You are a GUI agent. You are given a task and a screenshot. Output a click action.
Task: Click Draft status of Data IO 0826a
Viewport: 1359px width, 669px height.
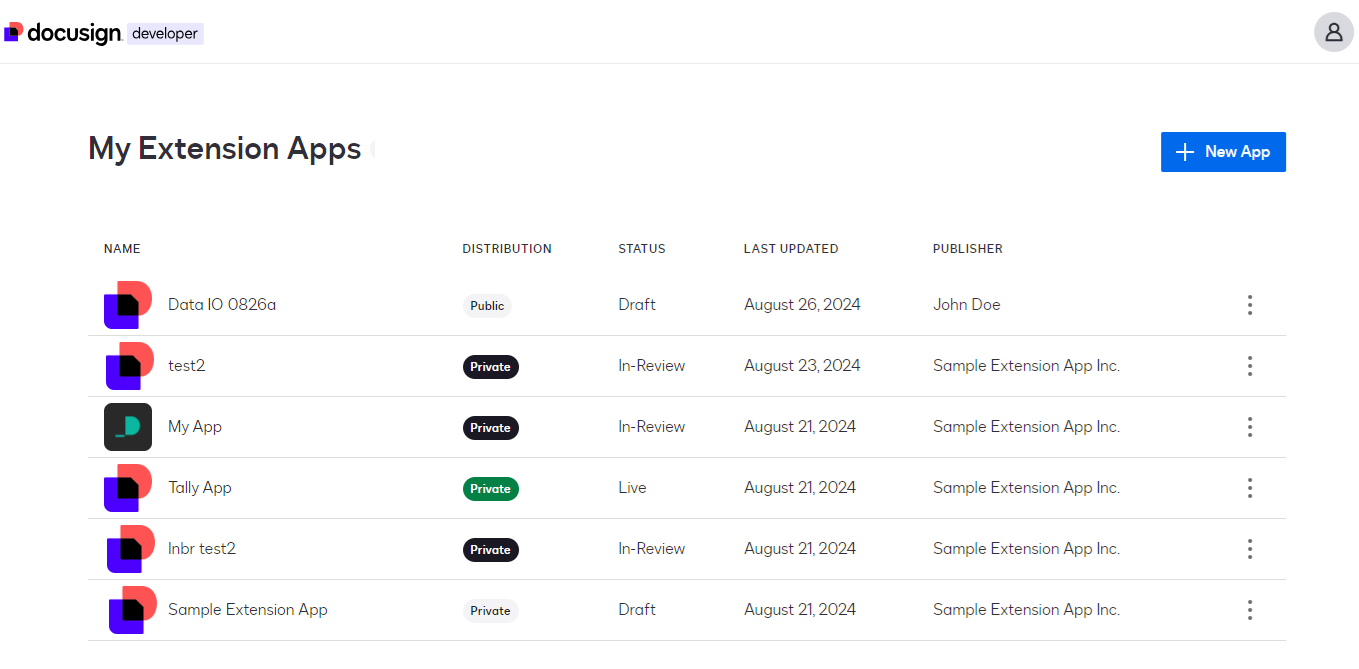click(x=637, y=305)
